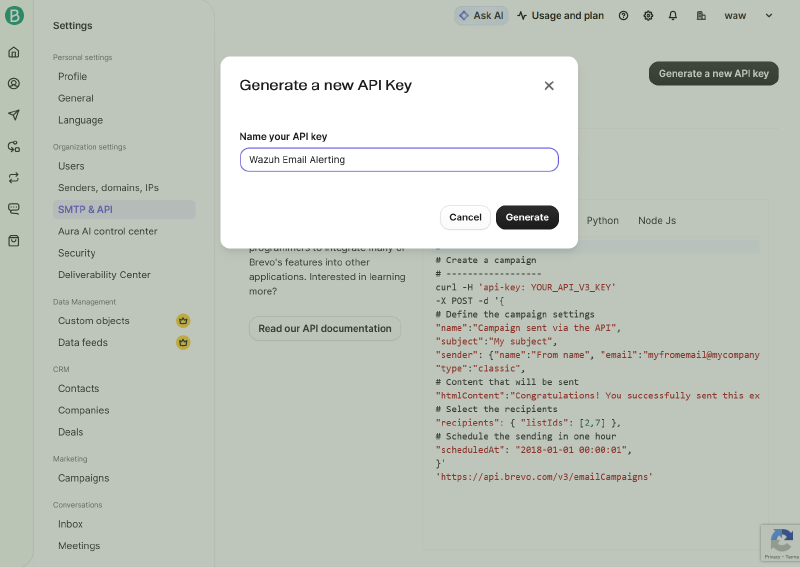Switch to the Node Js code tab
Screen dimensions: 800x567
point(657,220)
